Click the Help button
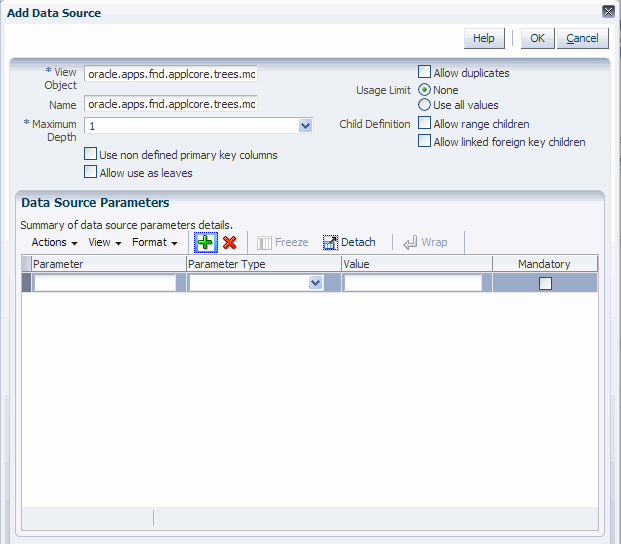Image resolution: width=621 pixels, height=544 pixels. [x=484, y=38]
